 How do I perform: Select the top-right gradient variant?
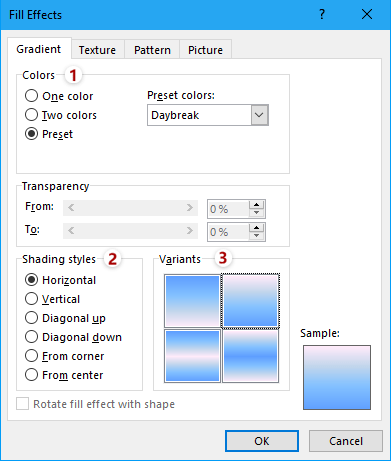pyautogui.click(x=250, y=301)
